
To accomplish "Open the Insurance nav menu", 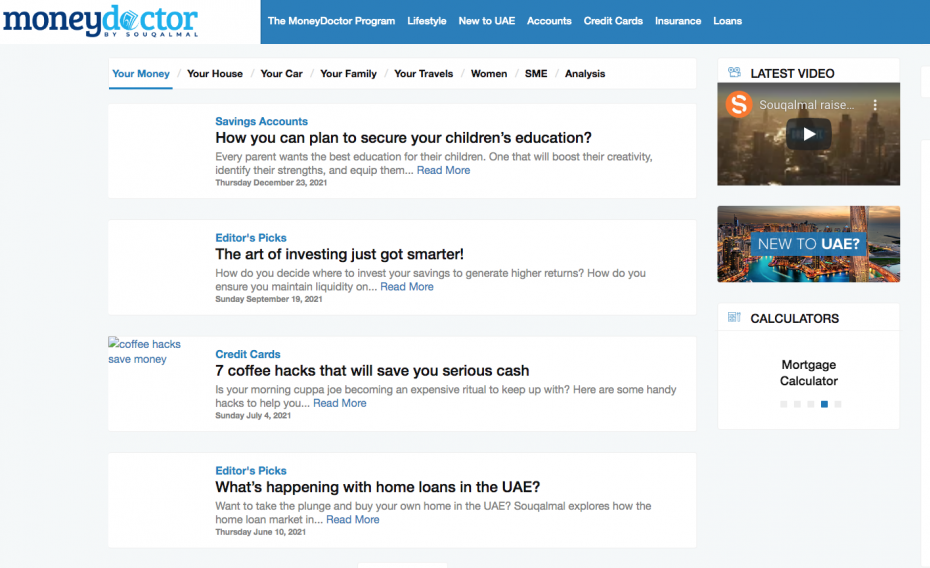I will click(678, 21).
